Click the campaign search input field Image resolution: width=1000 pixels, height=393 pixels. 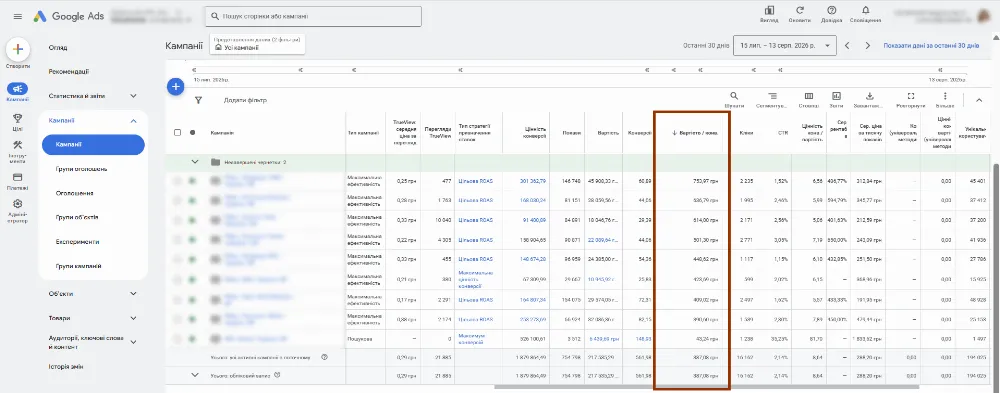(x=313, y=17)
